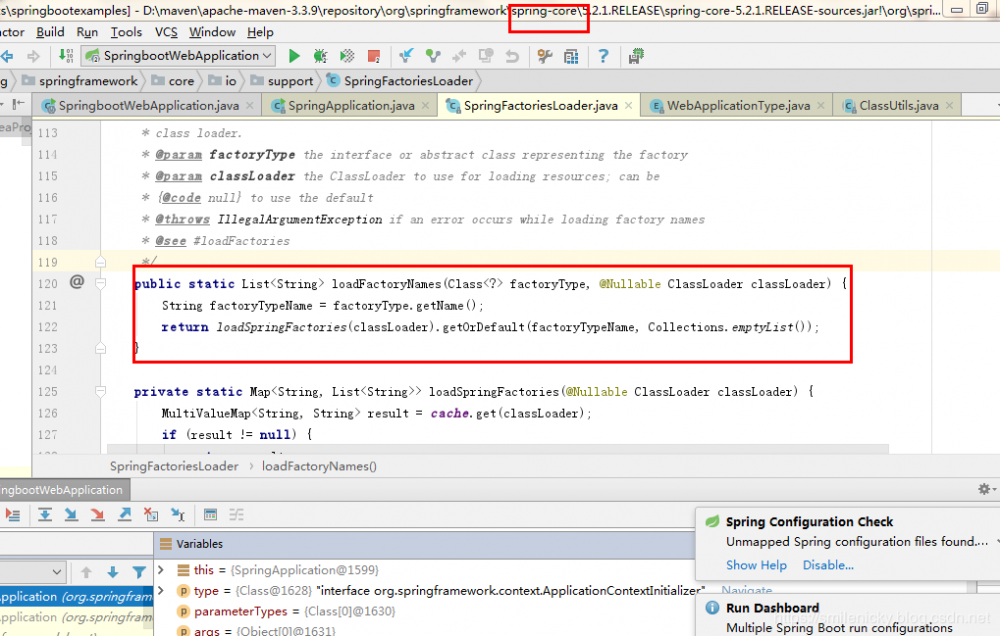Navigate back with the left arrow icon
Screen dimensions: 1000x636
(x=7, y=56)
